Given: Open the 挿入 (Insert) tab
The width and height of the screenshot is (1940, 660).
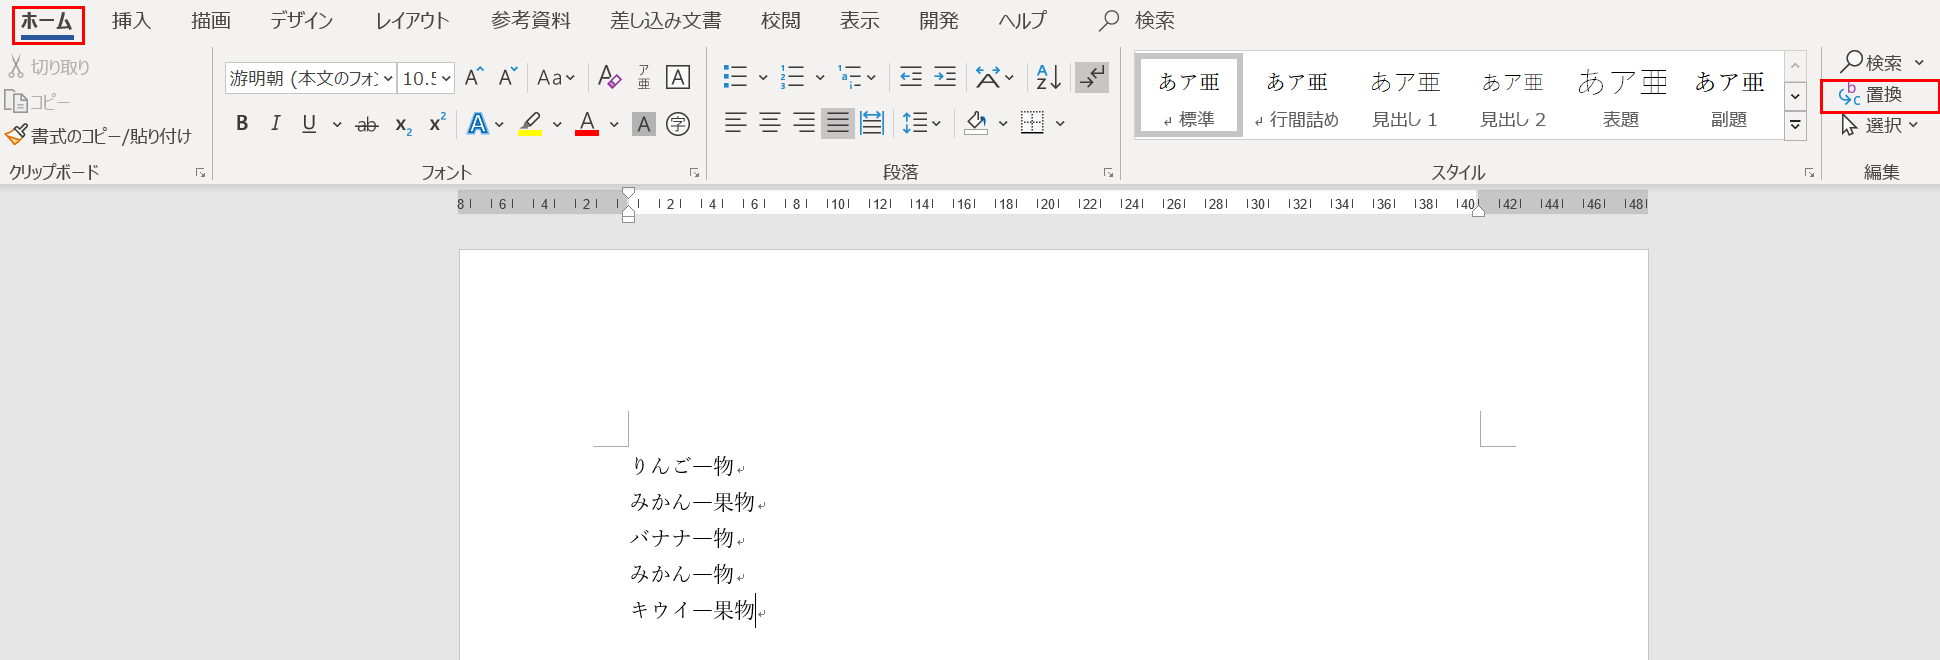Looking at the screenshot, I should coord(131,21).
